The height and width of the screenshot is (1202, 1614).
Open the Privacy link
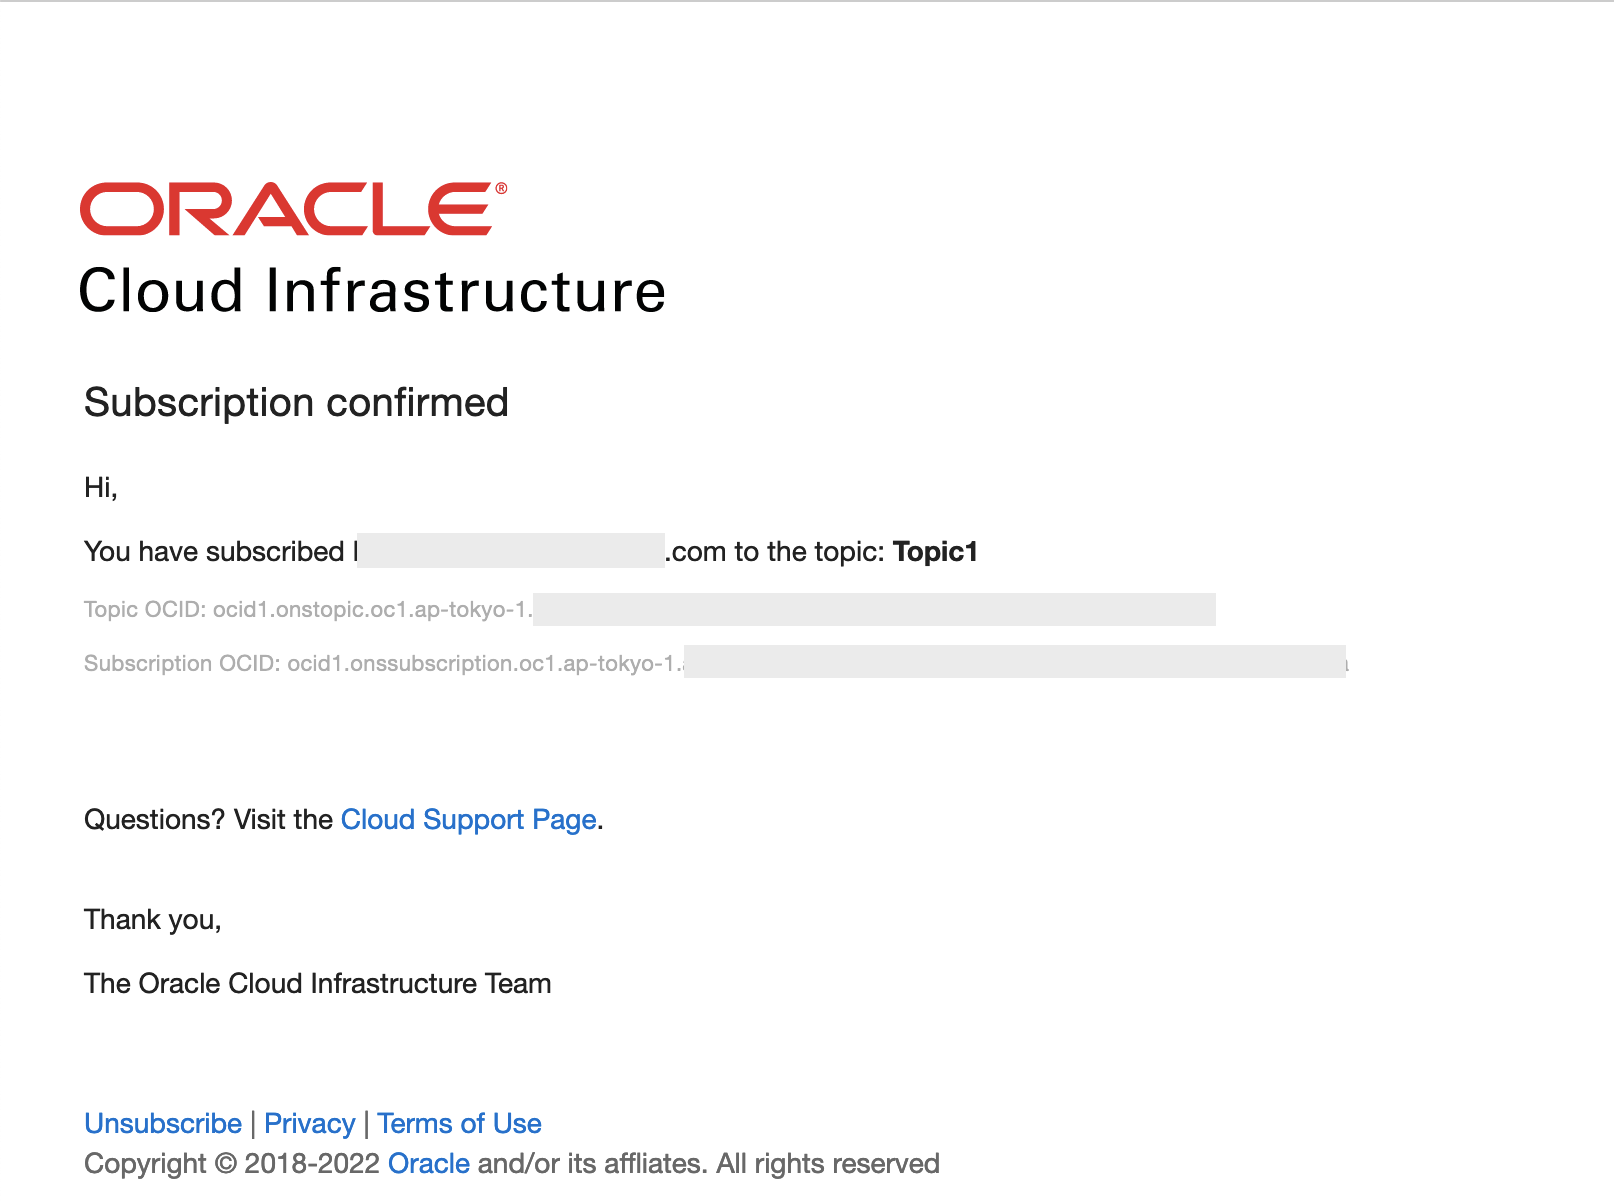309,1124
